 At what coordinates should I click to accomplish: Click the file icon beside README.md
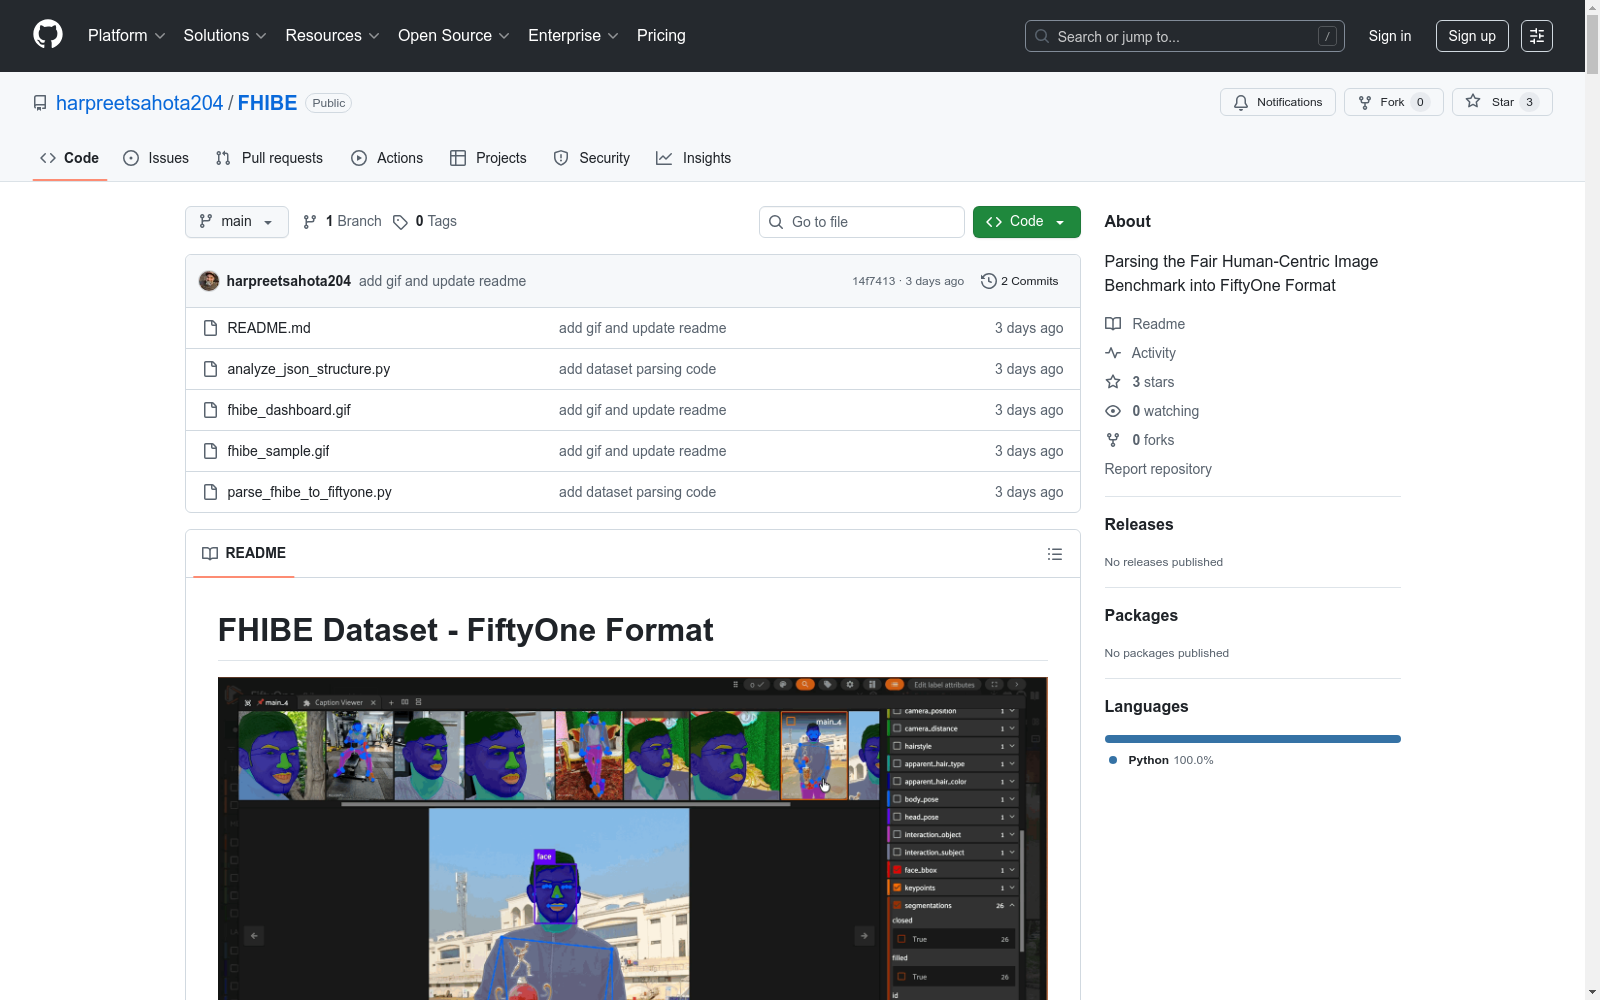(x=210, y=328)
